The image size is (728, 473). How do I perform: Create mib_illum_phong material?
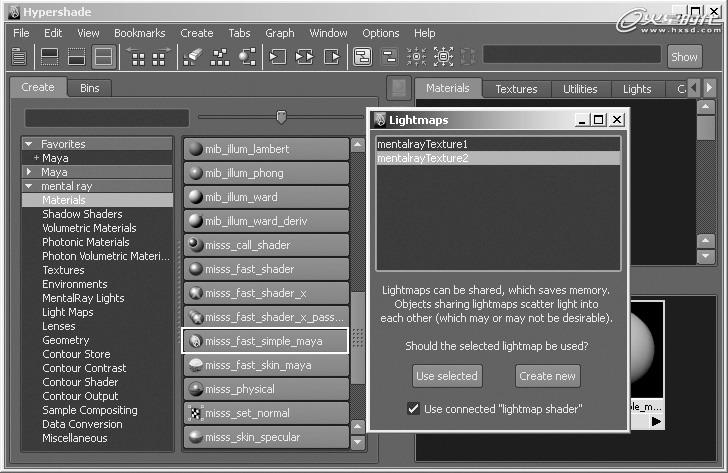point(266,173)
